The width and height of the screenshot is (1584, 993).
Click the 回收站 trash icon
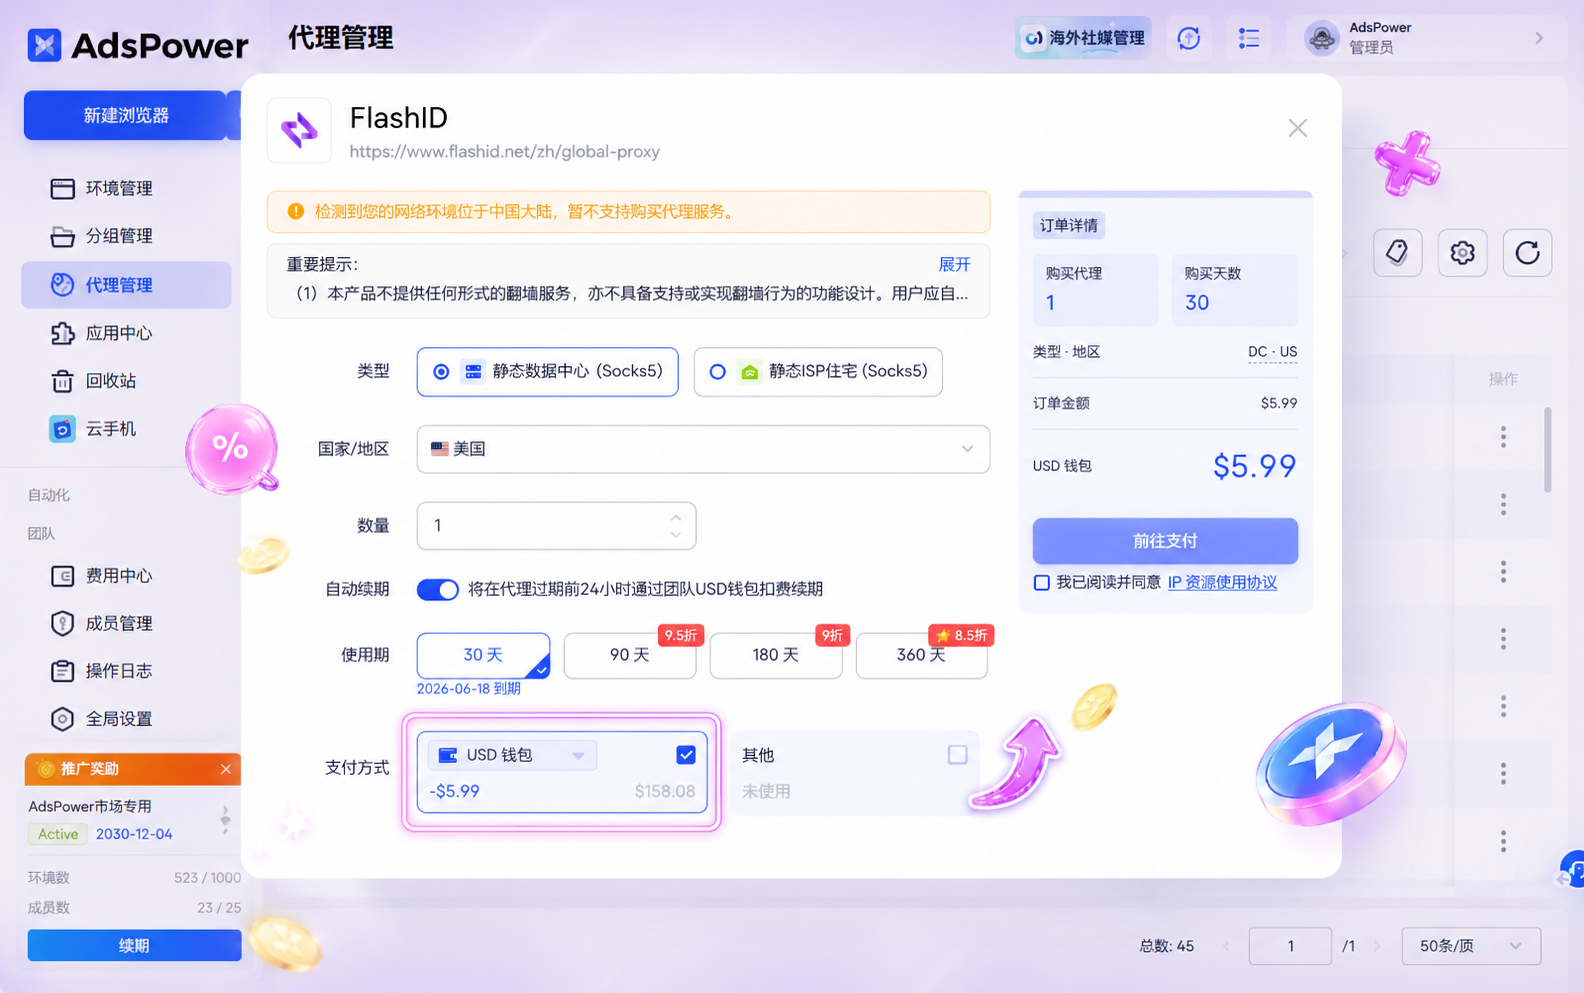point(62,381)
